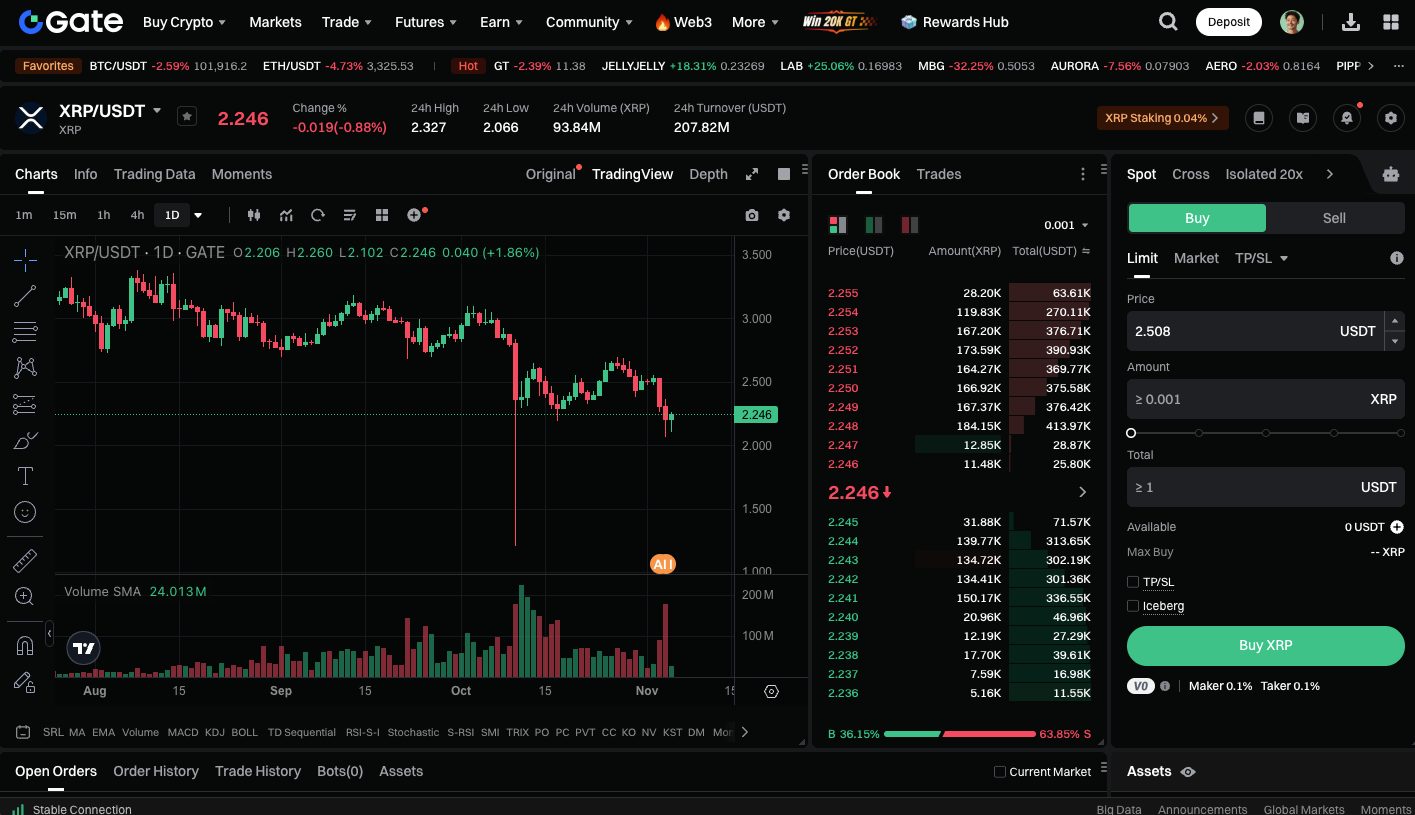Select the ruler measure tool

[x=25, y=560]
